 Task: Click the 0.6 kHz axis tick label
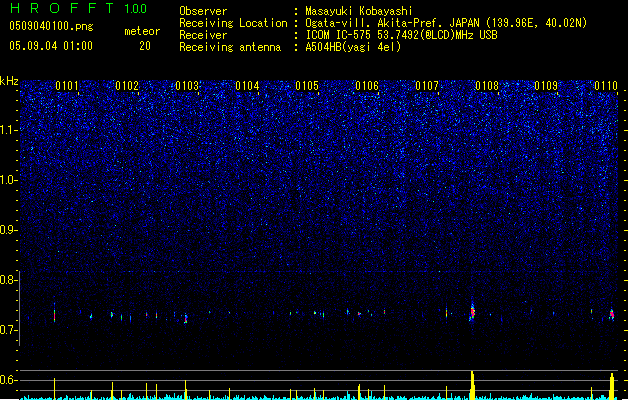click(x=9, y=380)
